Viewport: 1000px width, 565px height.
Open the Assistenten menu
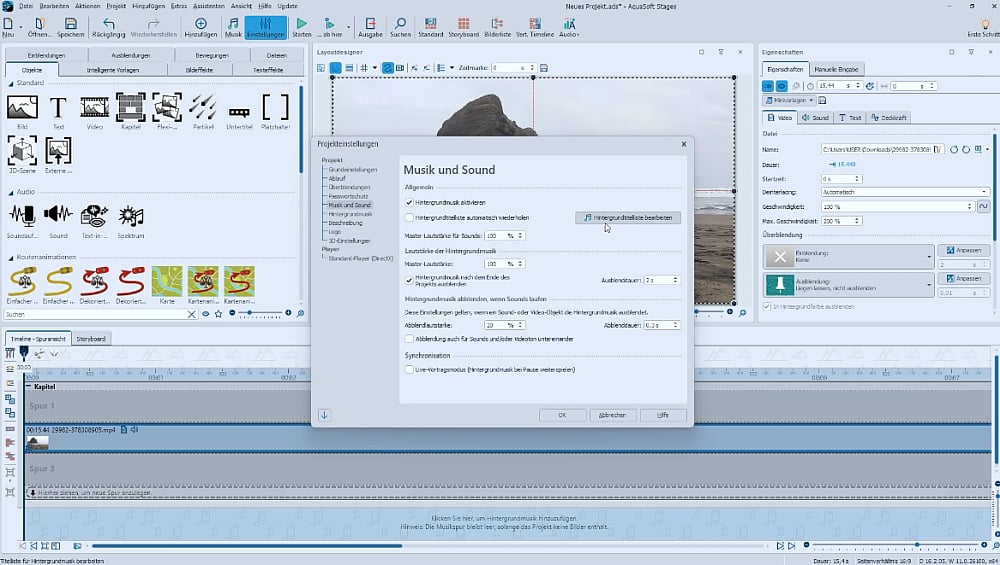coord(208,6)
